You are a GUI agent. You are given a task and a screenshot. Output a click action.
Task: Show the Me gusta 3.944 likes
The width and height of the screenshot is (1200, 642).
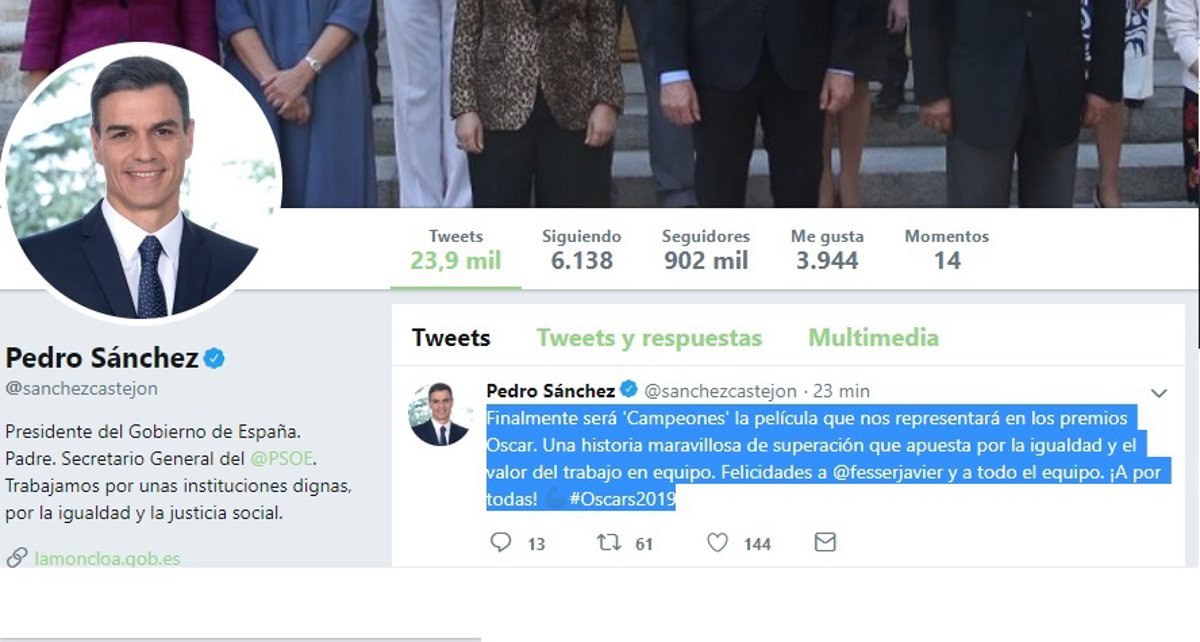coord(827,250)
